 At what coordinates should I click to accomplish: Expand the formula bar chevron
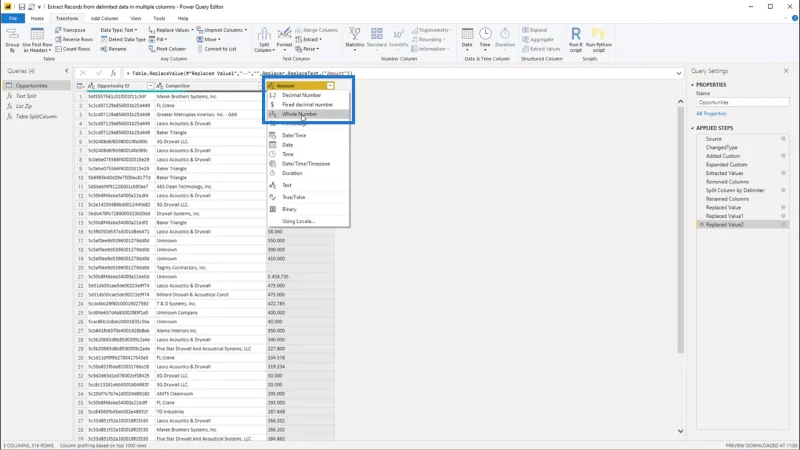click(x=679, y=73)
